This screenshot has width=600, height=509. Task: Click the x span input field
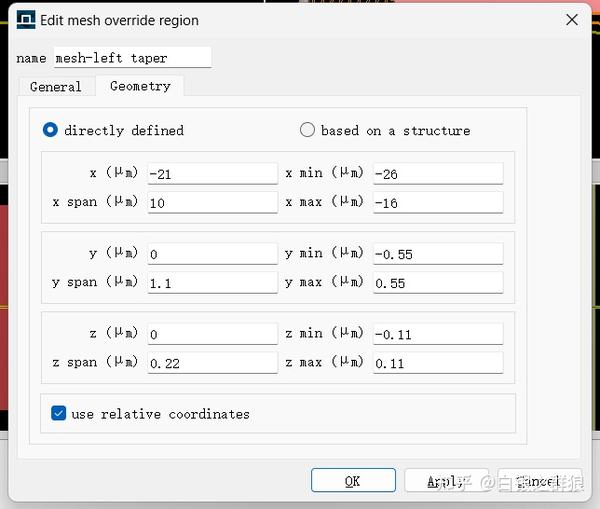point(212,202)
